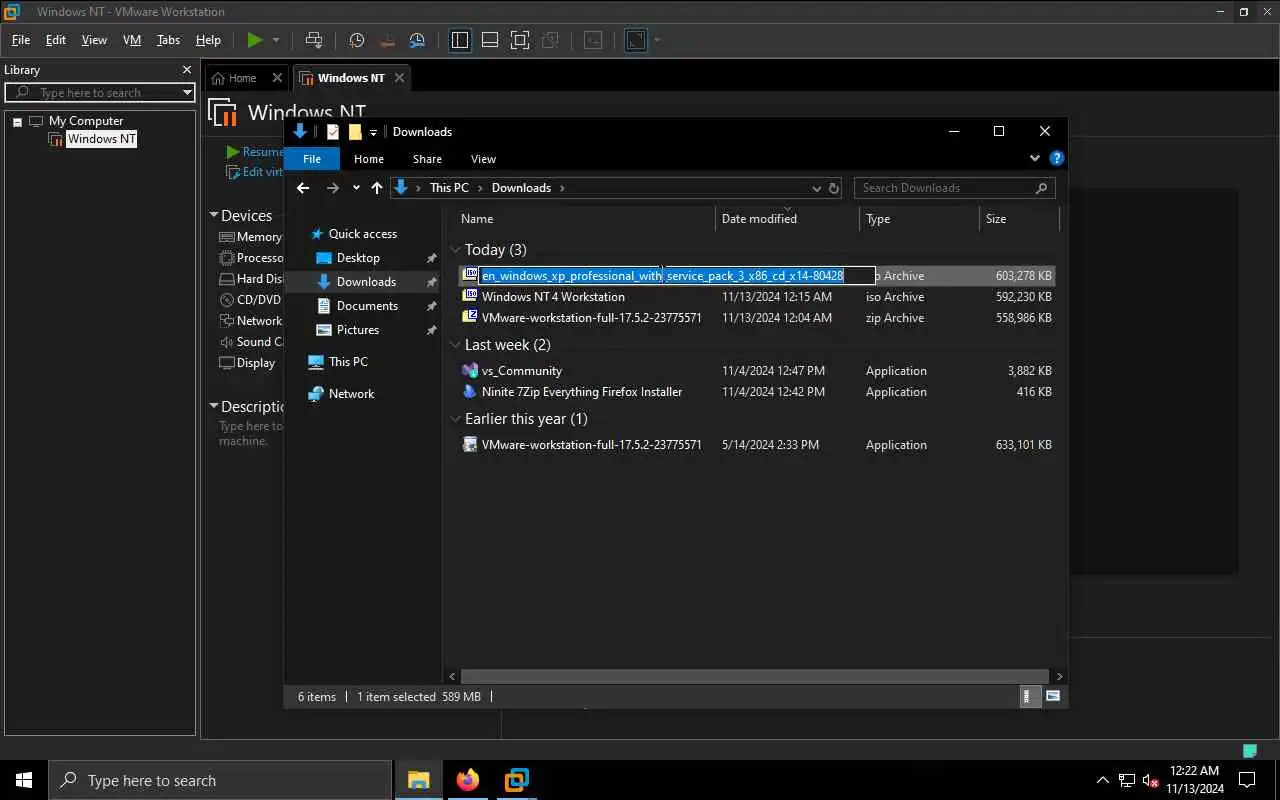
Task: Enter full screen mode icon in VMware toolbar
Action: click(x=520, y=40)
